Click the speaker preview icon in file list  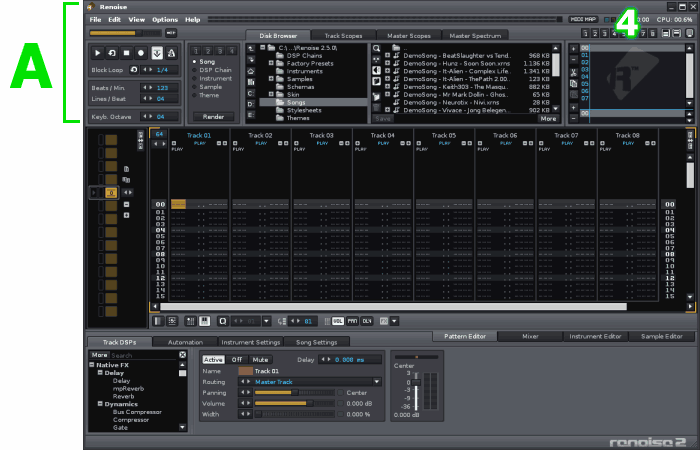[376, 71]
